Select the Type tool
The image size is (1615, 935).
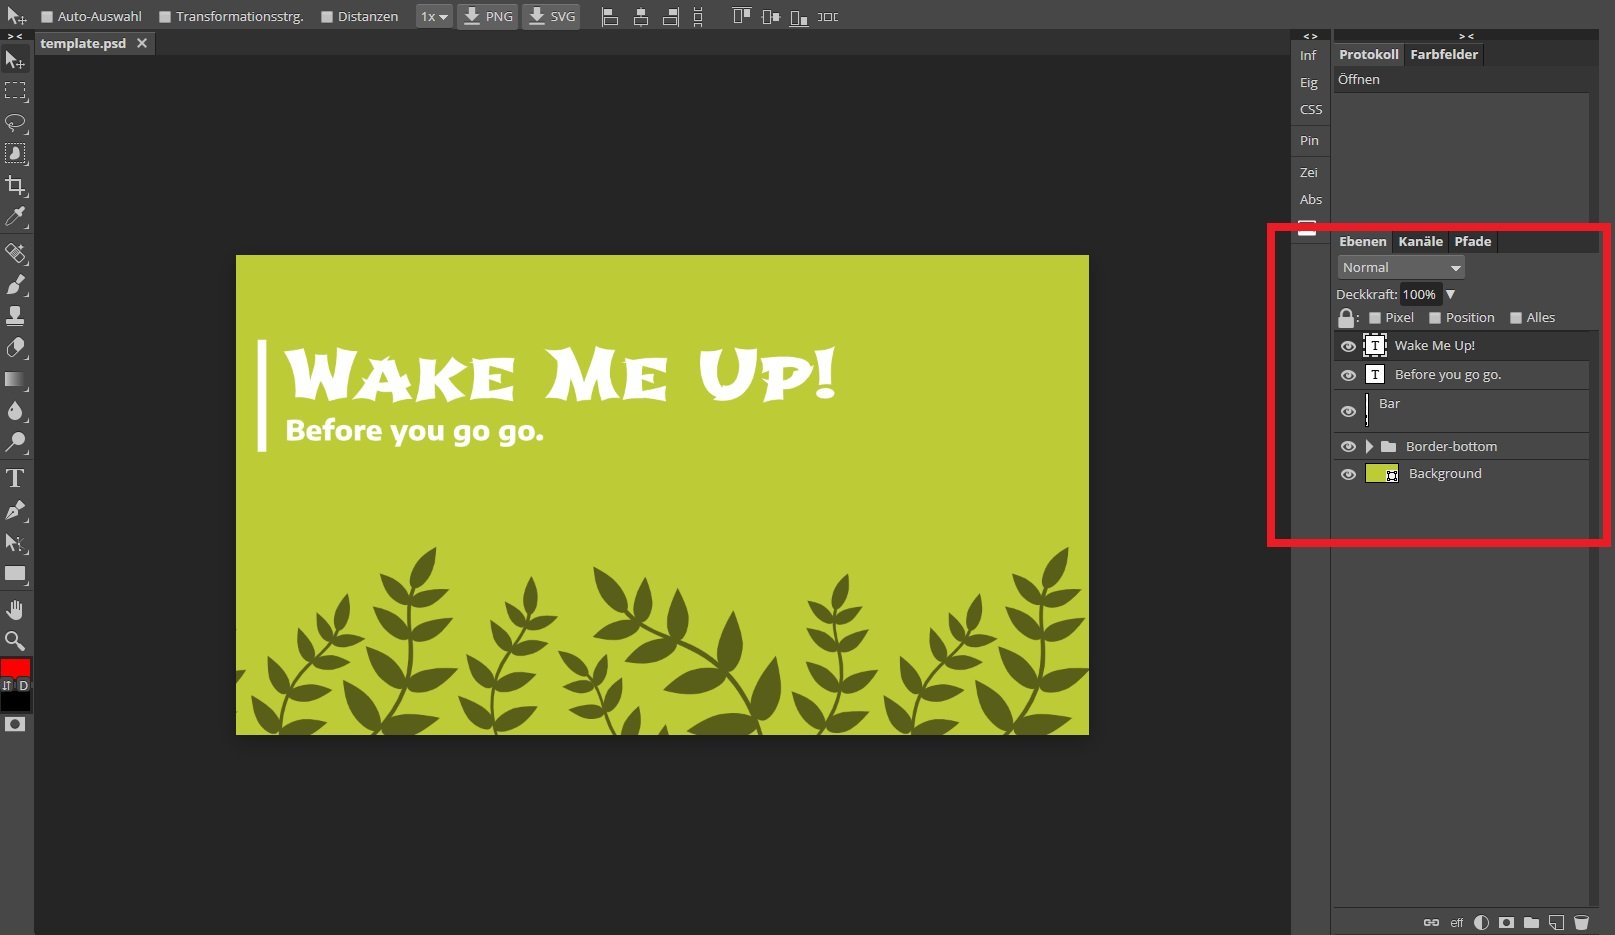point(15,478)
